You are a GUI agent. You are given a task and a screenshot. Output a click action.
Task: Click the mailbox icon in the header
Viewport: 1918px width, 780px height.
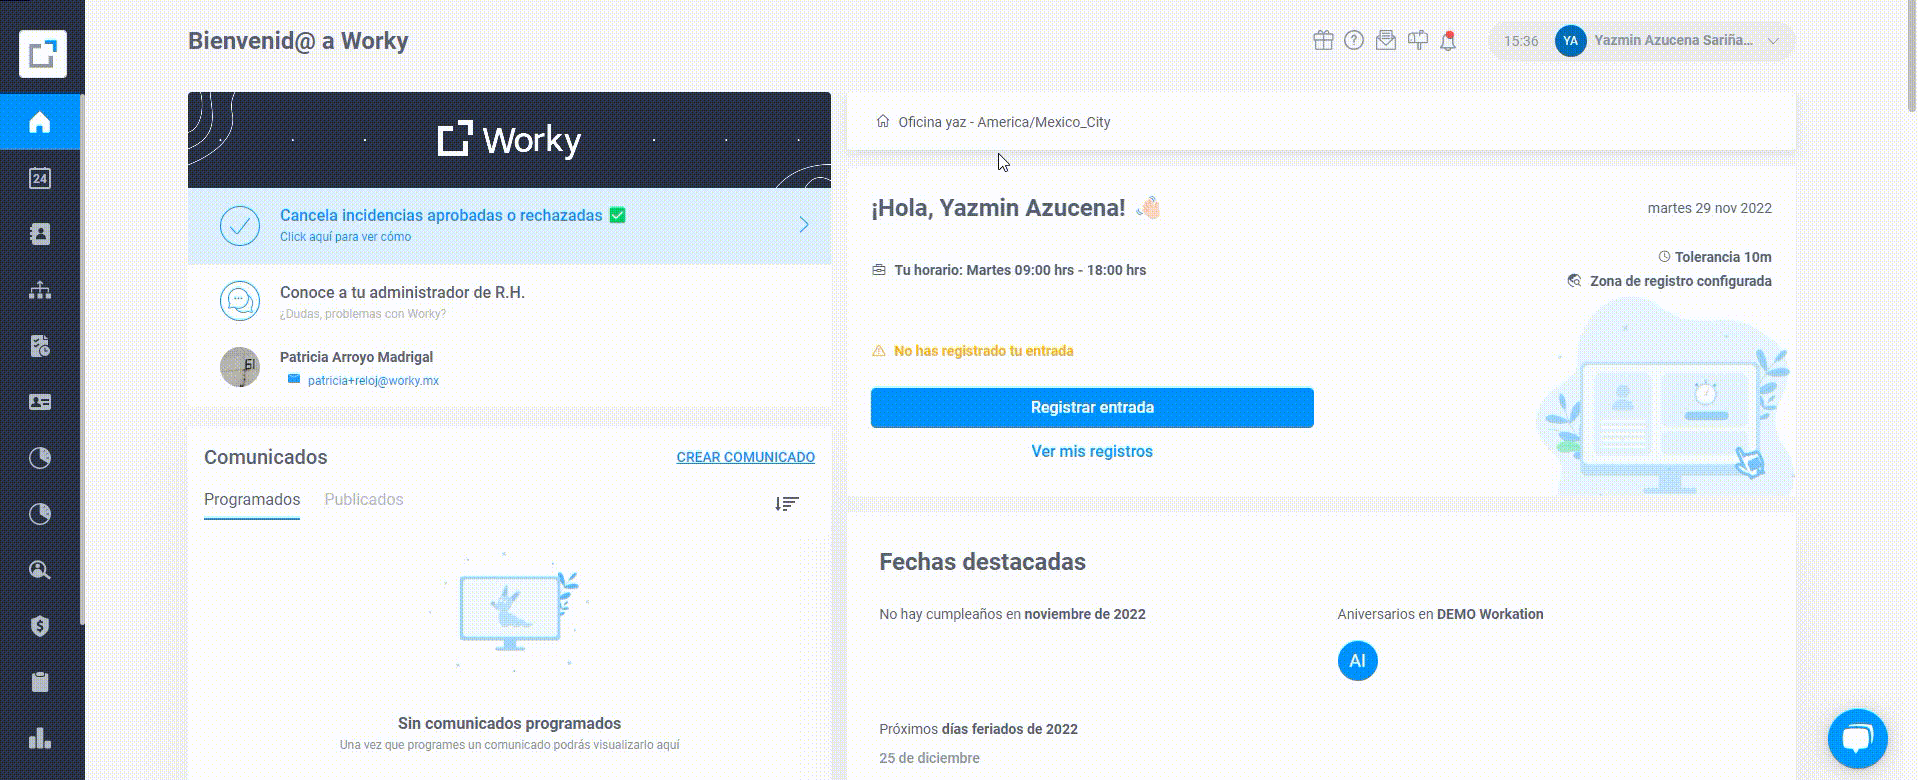tap(1417, 40)
